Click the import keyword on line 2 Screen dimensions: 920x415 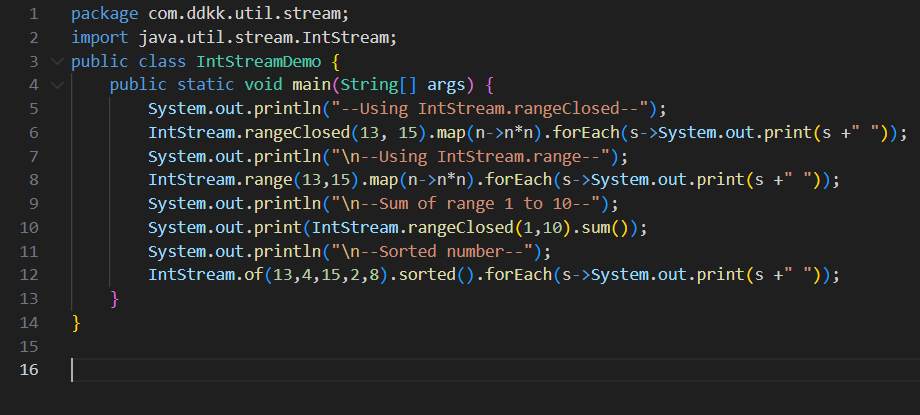coord(95,38)
